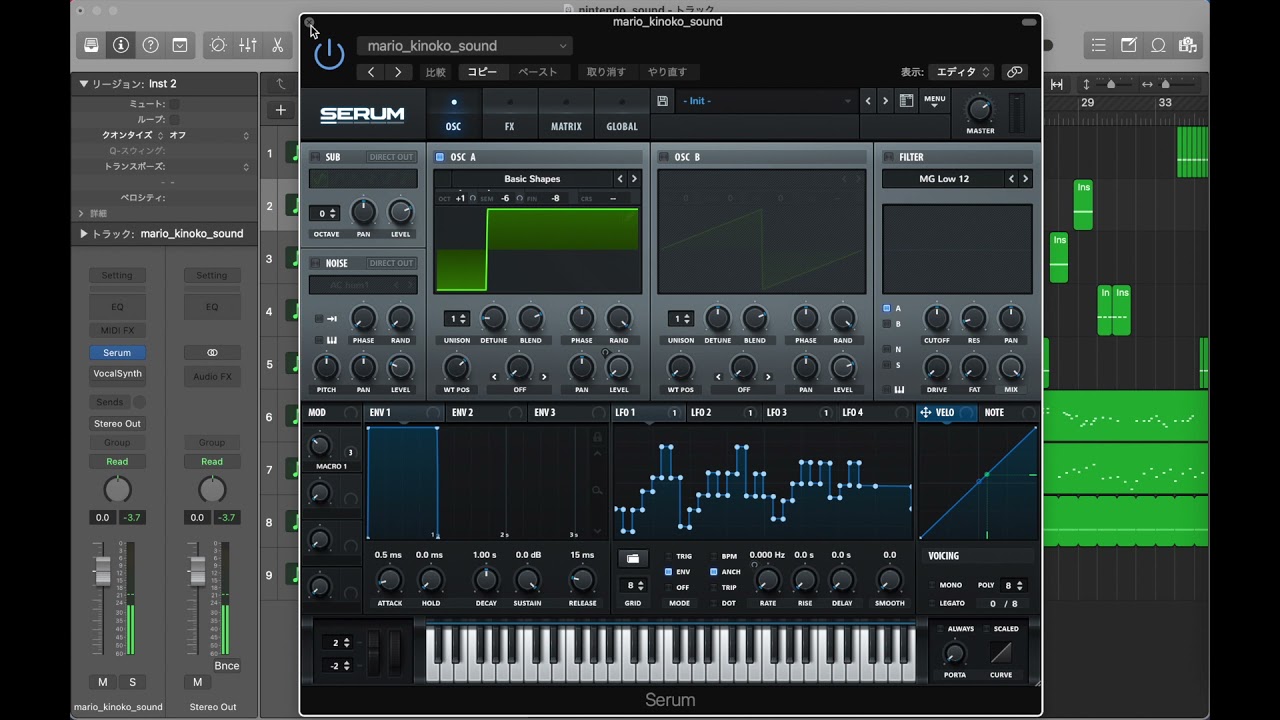Open the MG Low 12 filter type menu
This screenshot has width=1280, height=720.
point(944,179)
